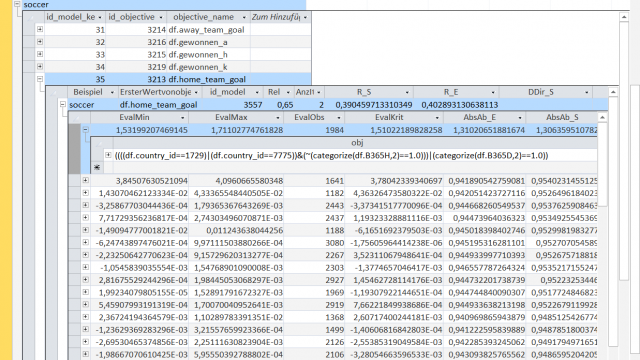Collapse the row with EvalObs 1984

click(85, 130)
